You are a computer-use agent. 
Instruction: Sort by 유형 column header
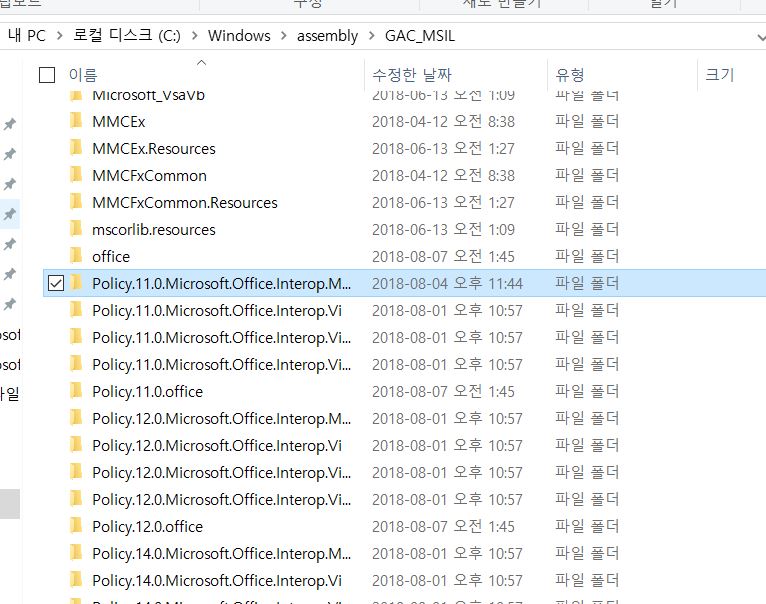[570, 75]
